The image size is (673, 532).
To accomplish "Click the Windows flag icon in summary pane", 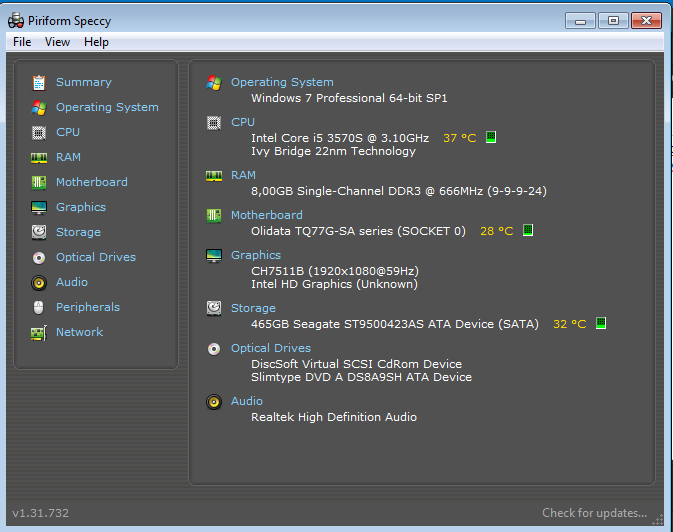I will click(214, 82).
